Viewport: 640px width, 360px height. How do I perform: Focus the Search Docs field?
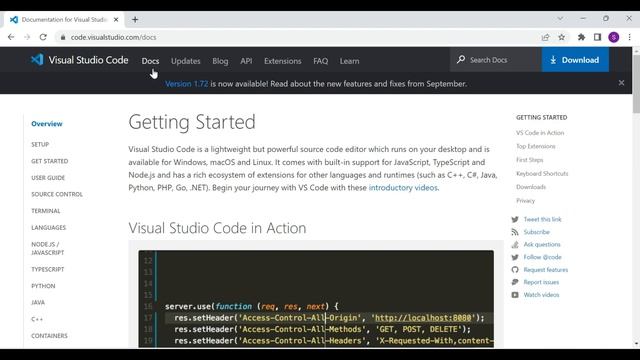(x=496, y=60)
